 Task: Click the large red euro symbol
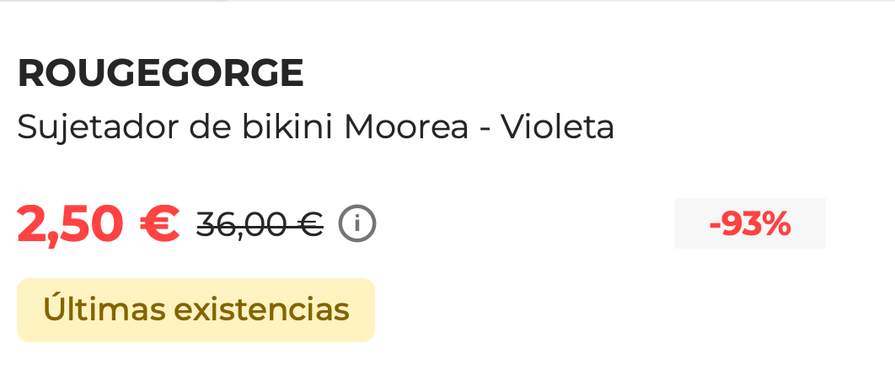pyautogui.click(x=159, y=223)
